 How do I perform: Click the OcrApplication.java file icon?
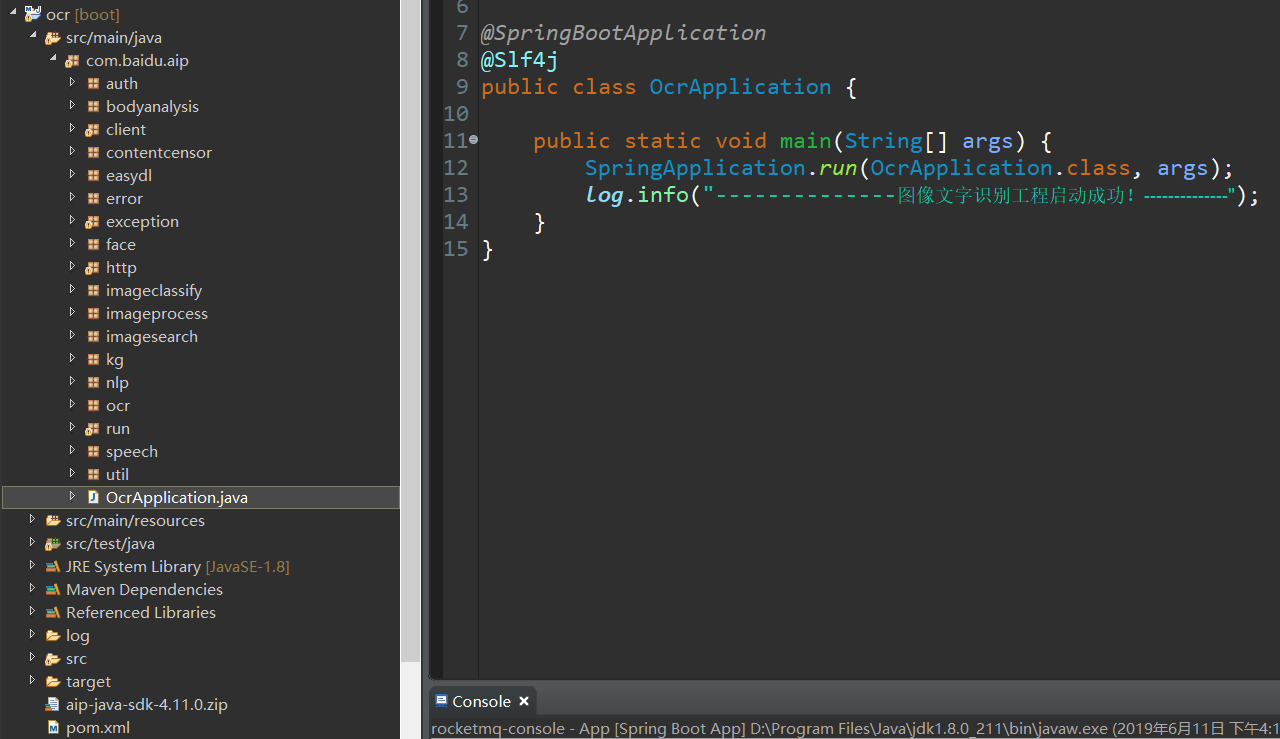click(93, 498)
